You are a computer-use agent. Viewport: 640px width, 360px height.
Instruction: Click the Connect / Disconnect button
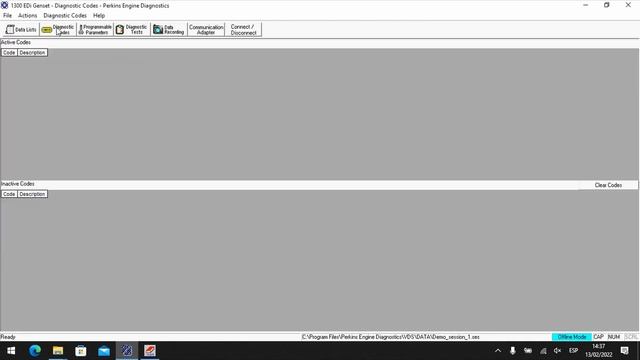pos(243,29)
